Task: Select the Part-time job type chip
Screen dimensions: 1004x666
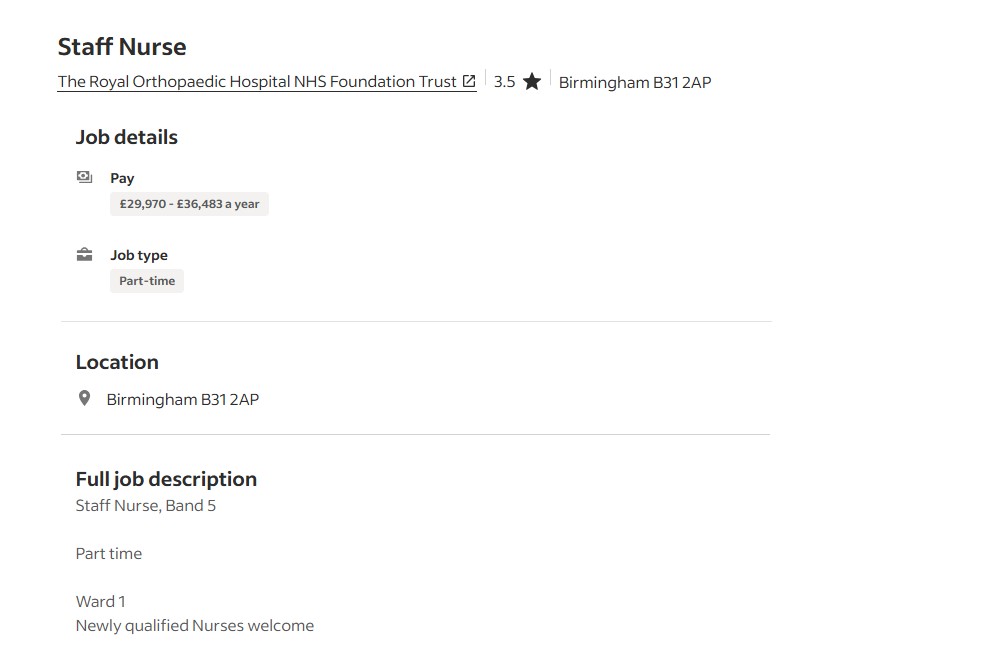Action: (147, 281)
